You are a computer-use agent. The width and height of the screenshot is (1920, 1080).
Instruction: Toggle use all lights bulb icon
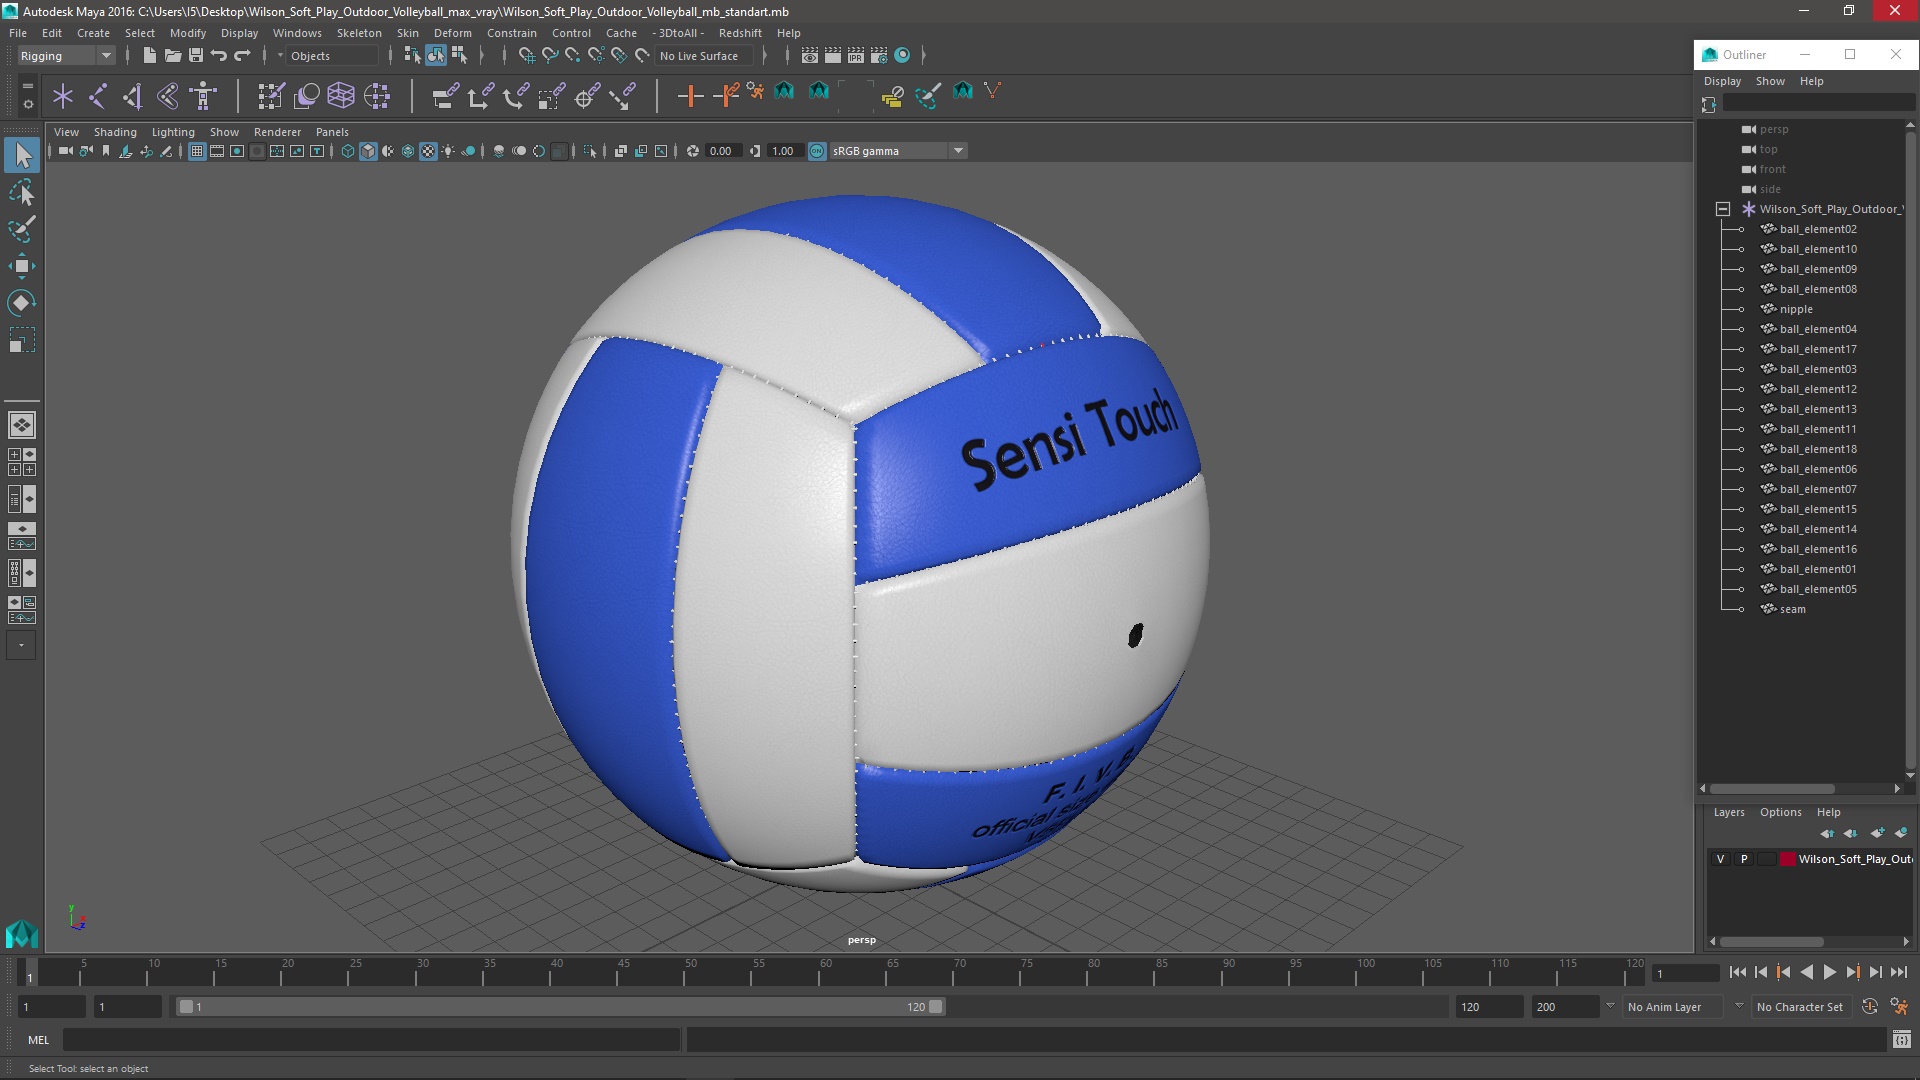(x=448, y=151)
